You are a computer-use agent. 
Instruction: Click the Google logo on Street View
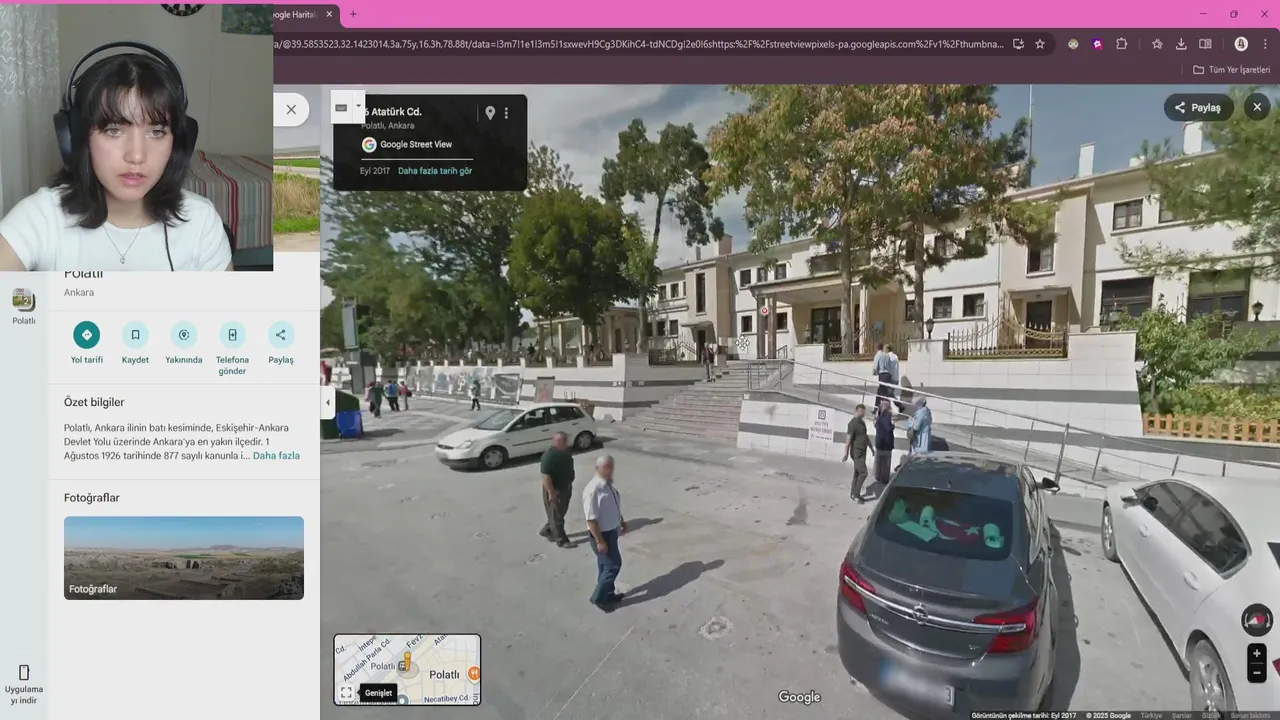[799, 697]
